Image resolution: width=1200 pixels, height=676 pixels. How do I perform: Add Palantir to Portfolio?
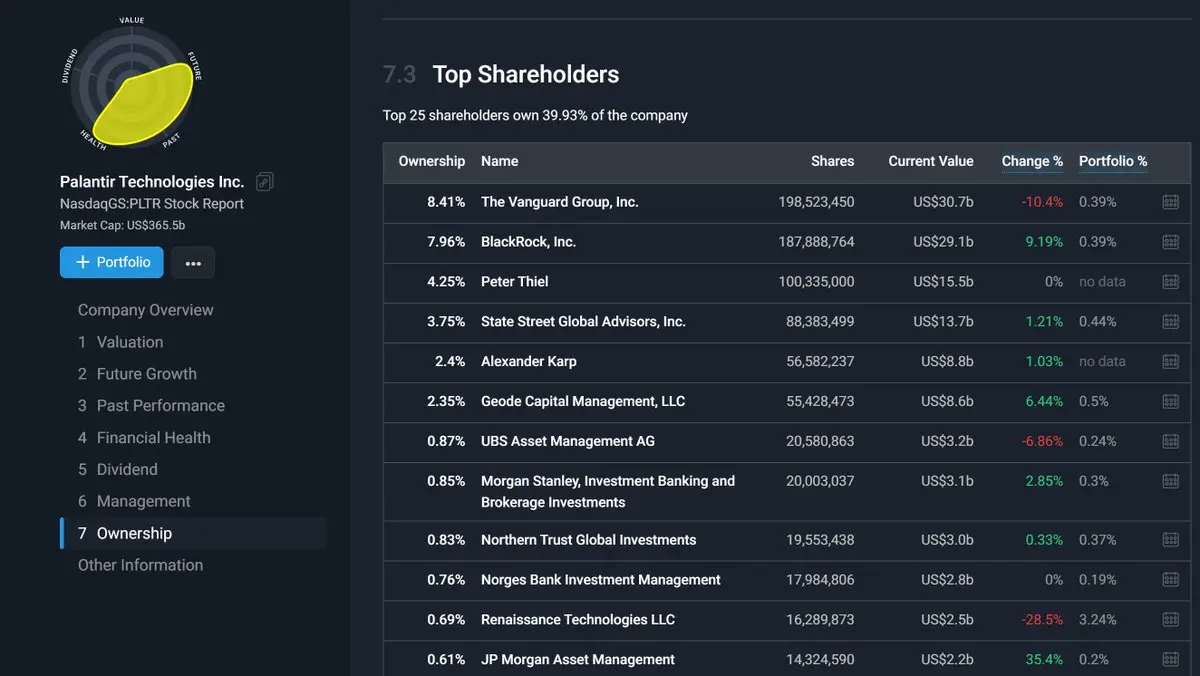coord(112,262)
